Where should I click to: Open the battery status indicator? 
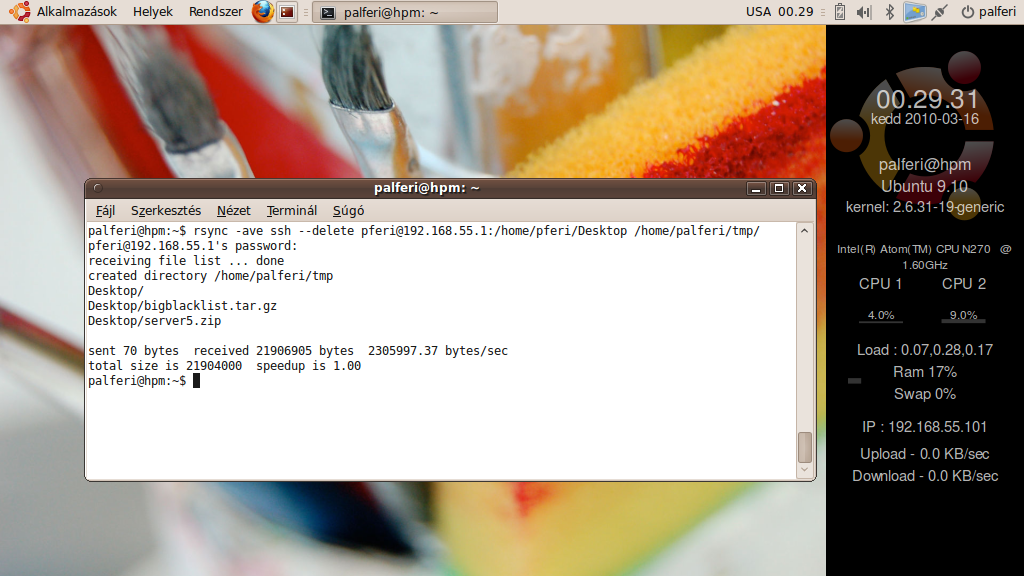[839, 12]
